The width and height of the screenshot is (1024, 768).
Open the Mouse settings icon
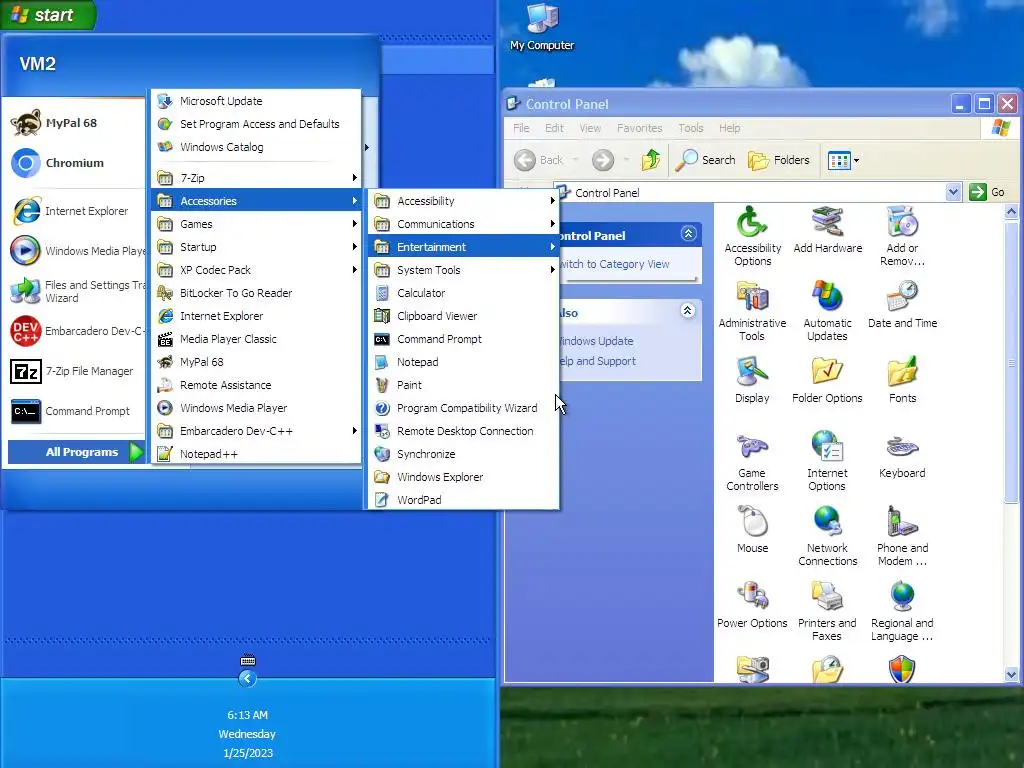tap(752, 530)
